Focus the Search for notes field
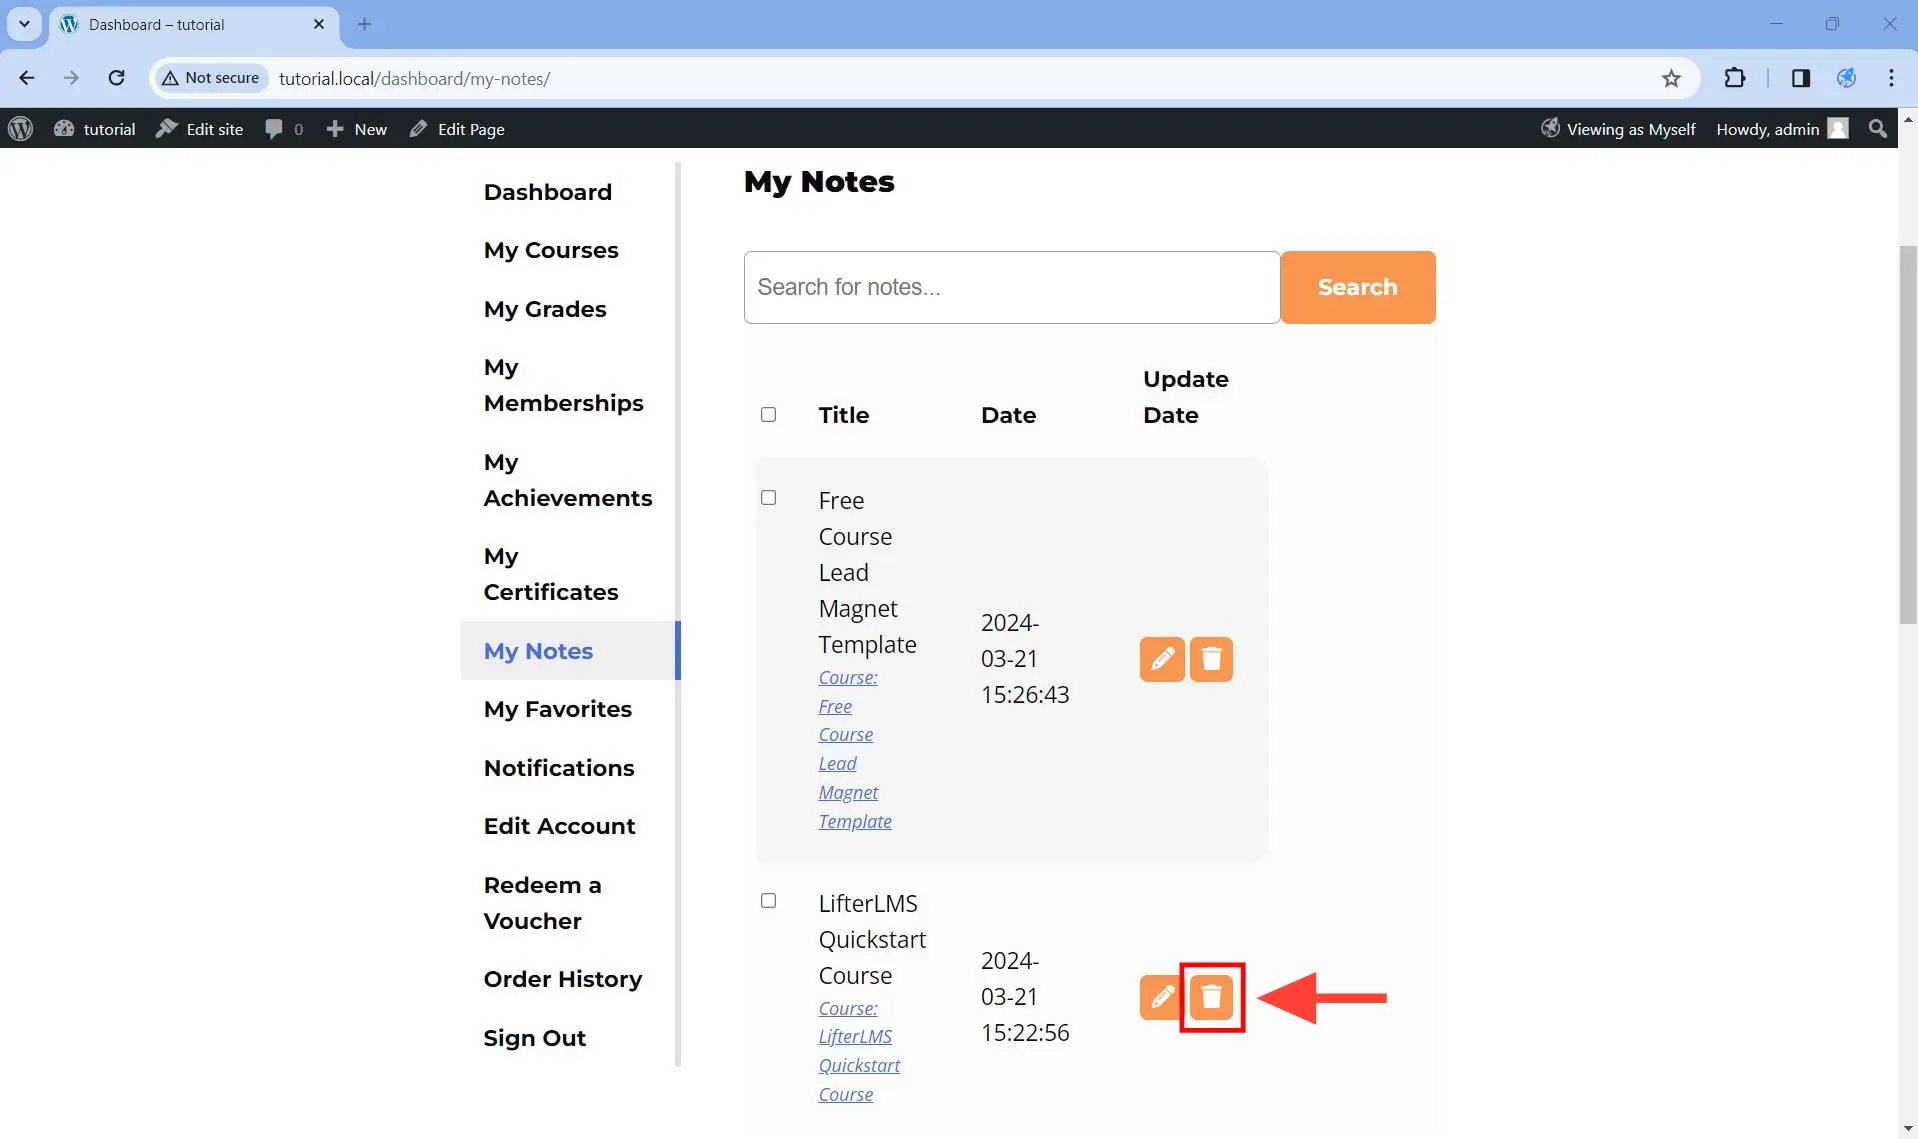The width and height of the screenshot is (1918, 1139). [1012, 287]
